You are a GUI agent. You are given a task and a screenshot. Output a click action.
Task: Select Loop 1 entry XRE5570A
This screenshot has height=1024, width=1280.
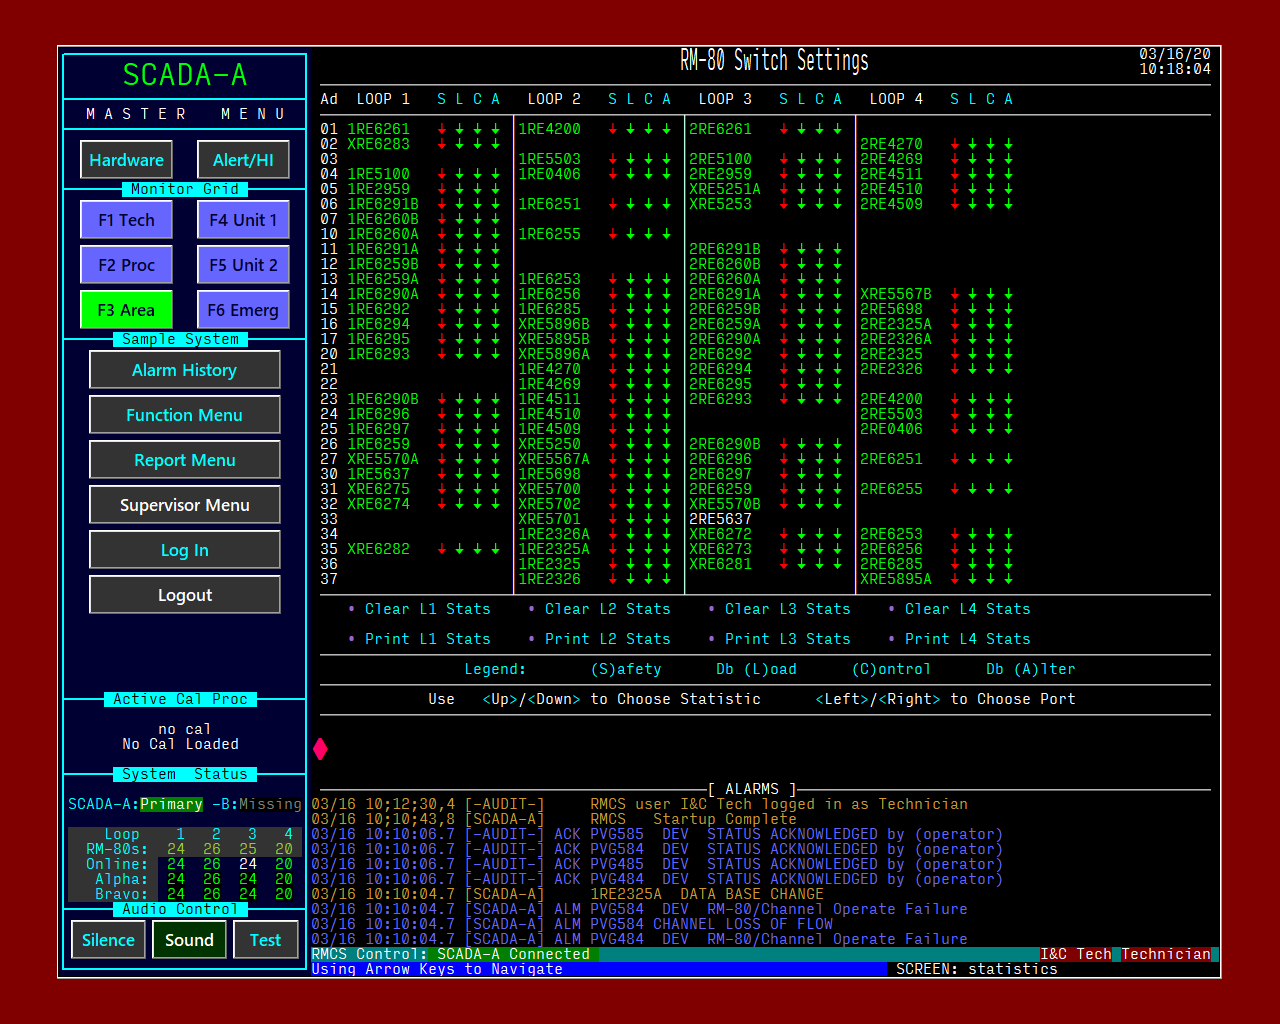[x=383, y=459]
